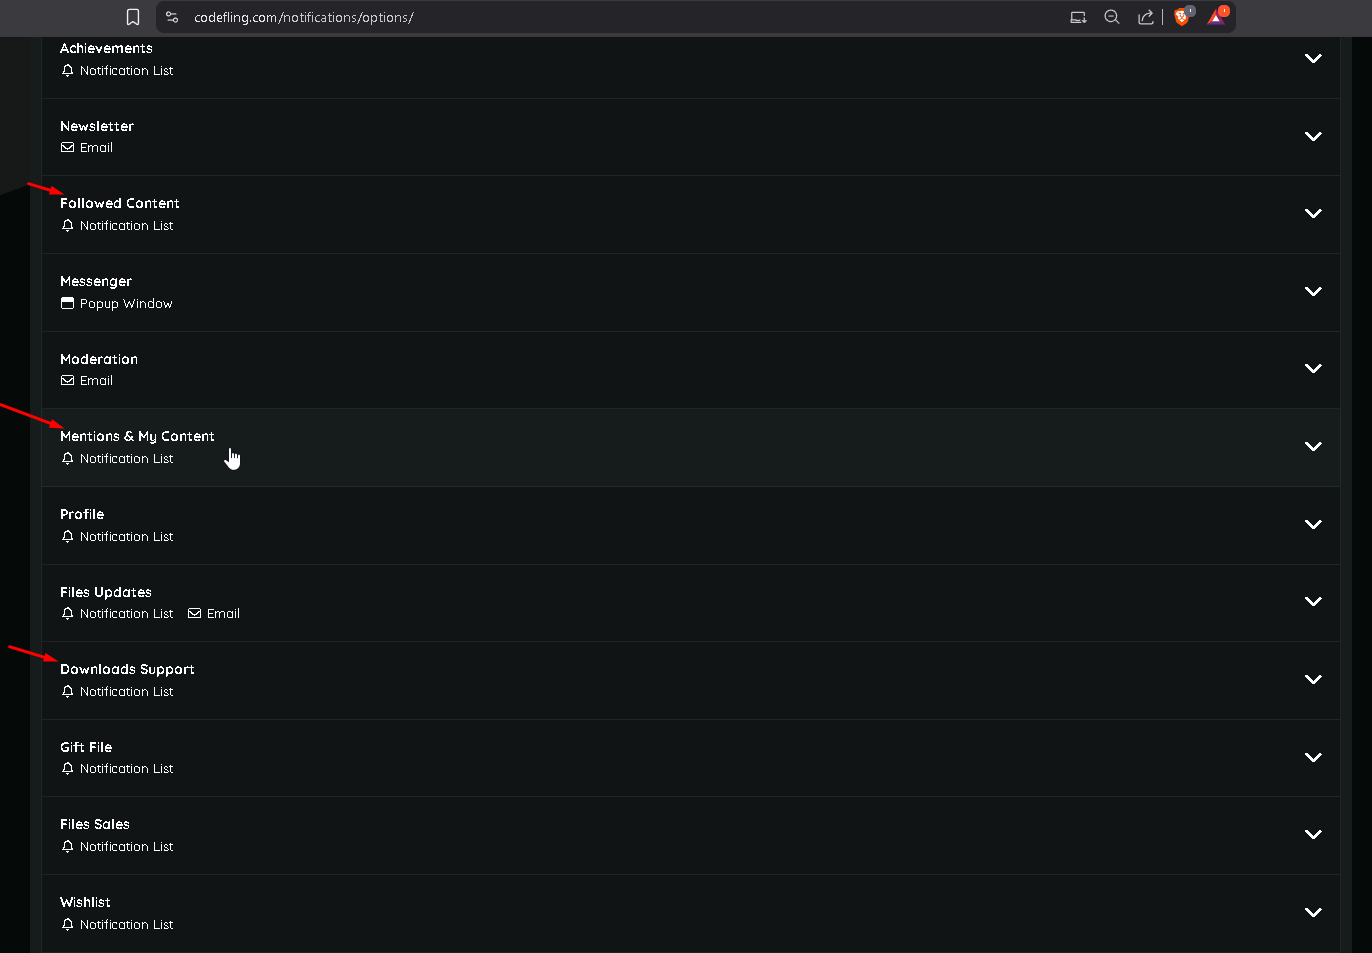Click the Gift File section title
The width and height of the screenshot is (1372, 953).
point(86,747)
